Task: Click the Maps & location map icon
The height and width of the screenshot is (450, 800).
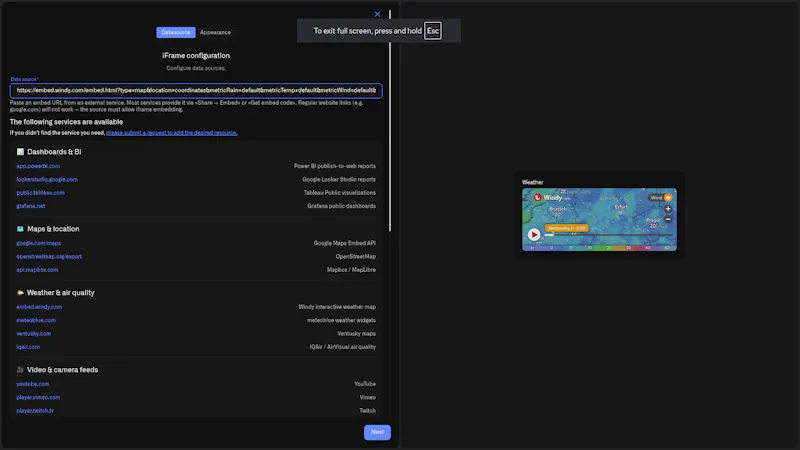Action: point(20,229)
